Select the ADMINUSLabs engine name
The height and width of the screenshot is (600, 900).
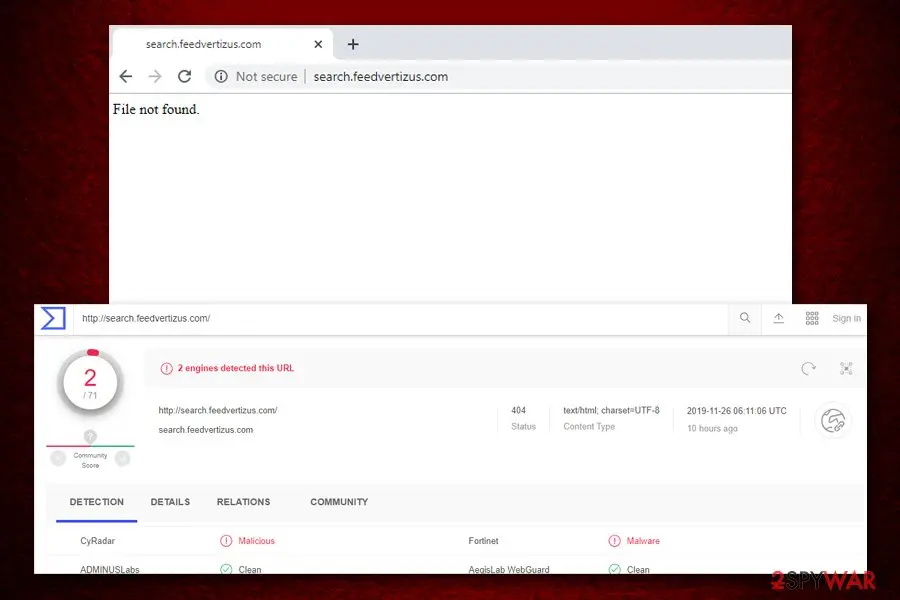click(x=110, y=570)
